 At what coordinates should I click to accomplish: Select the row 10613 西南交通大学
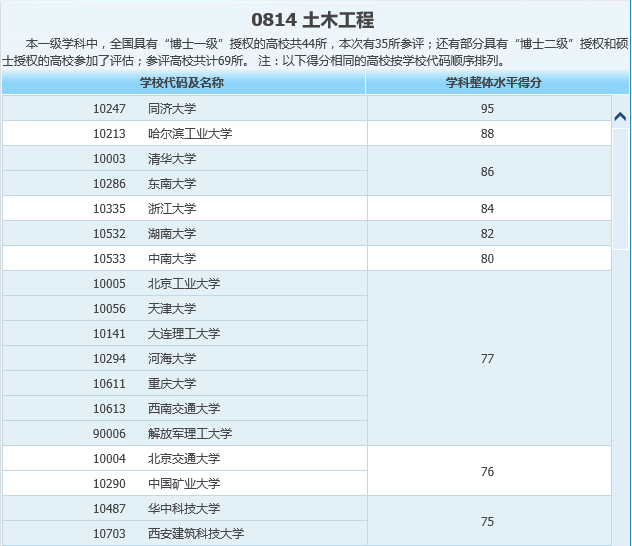coord(185,408)
